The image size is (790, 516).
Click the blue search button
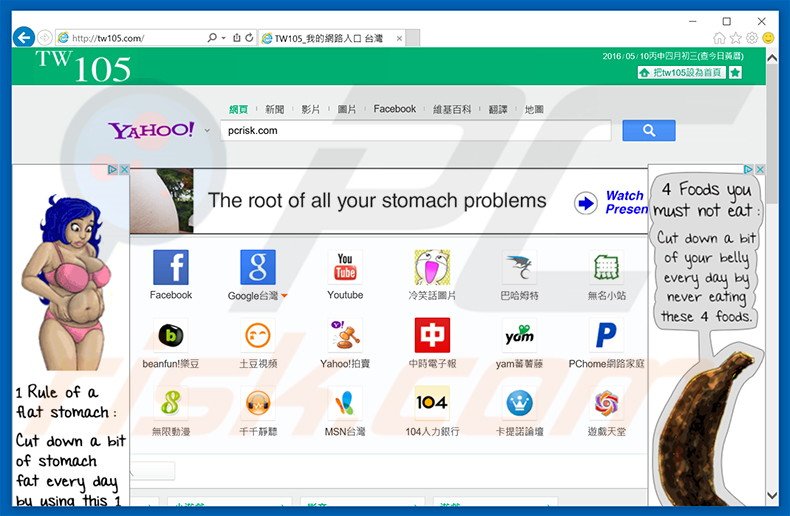[x=649, y=131]
